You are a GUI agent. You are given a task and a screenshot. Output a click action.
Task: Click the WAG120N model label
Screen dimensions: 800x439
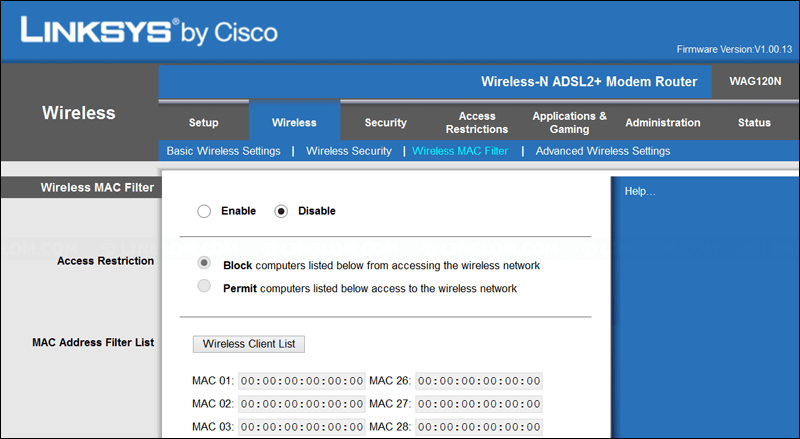click(x=755, y=82)
